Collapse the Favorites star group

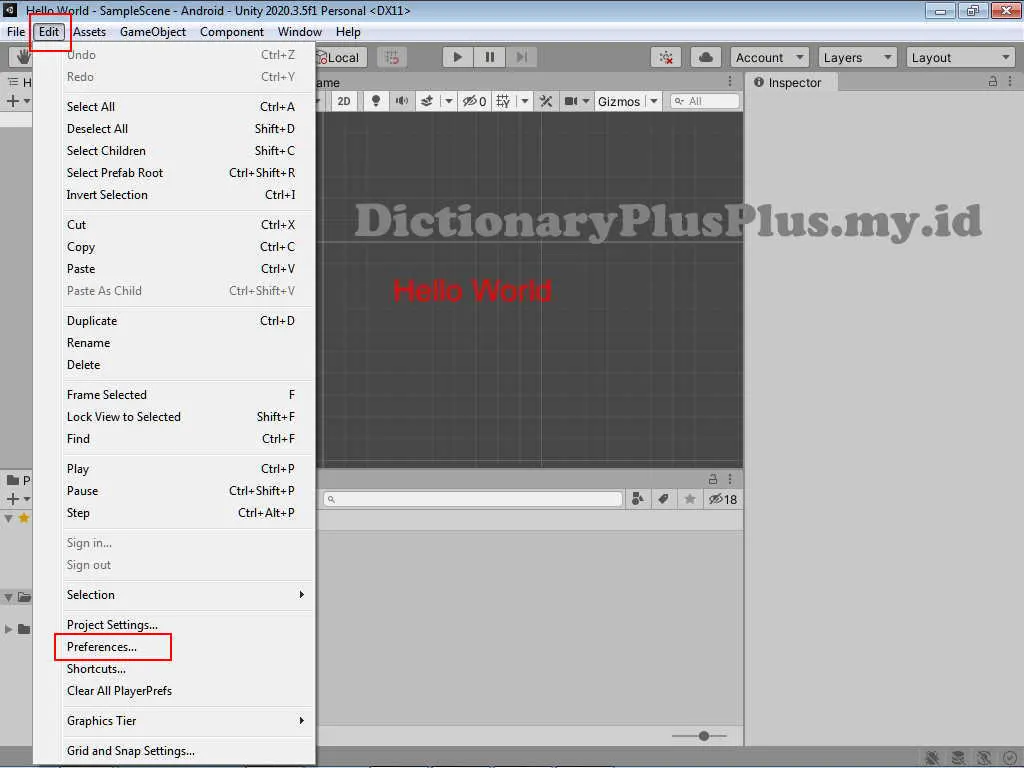8,519
